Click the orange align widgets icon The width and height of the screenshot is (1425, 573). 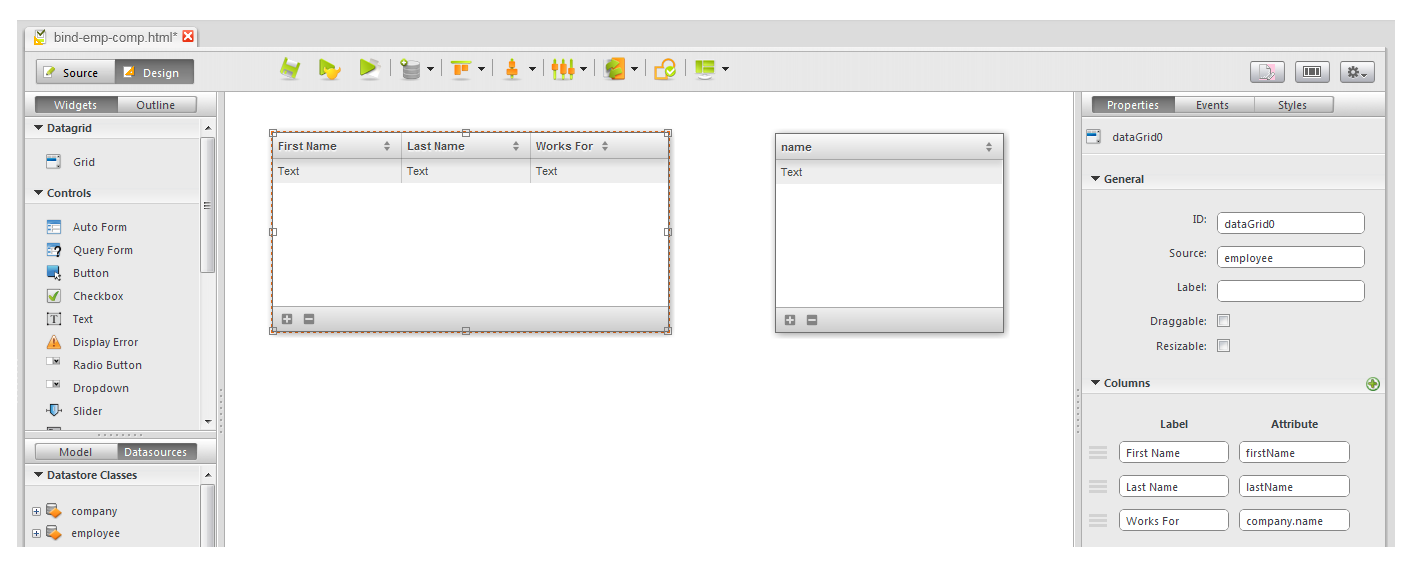tap(460, 69)
